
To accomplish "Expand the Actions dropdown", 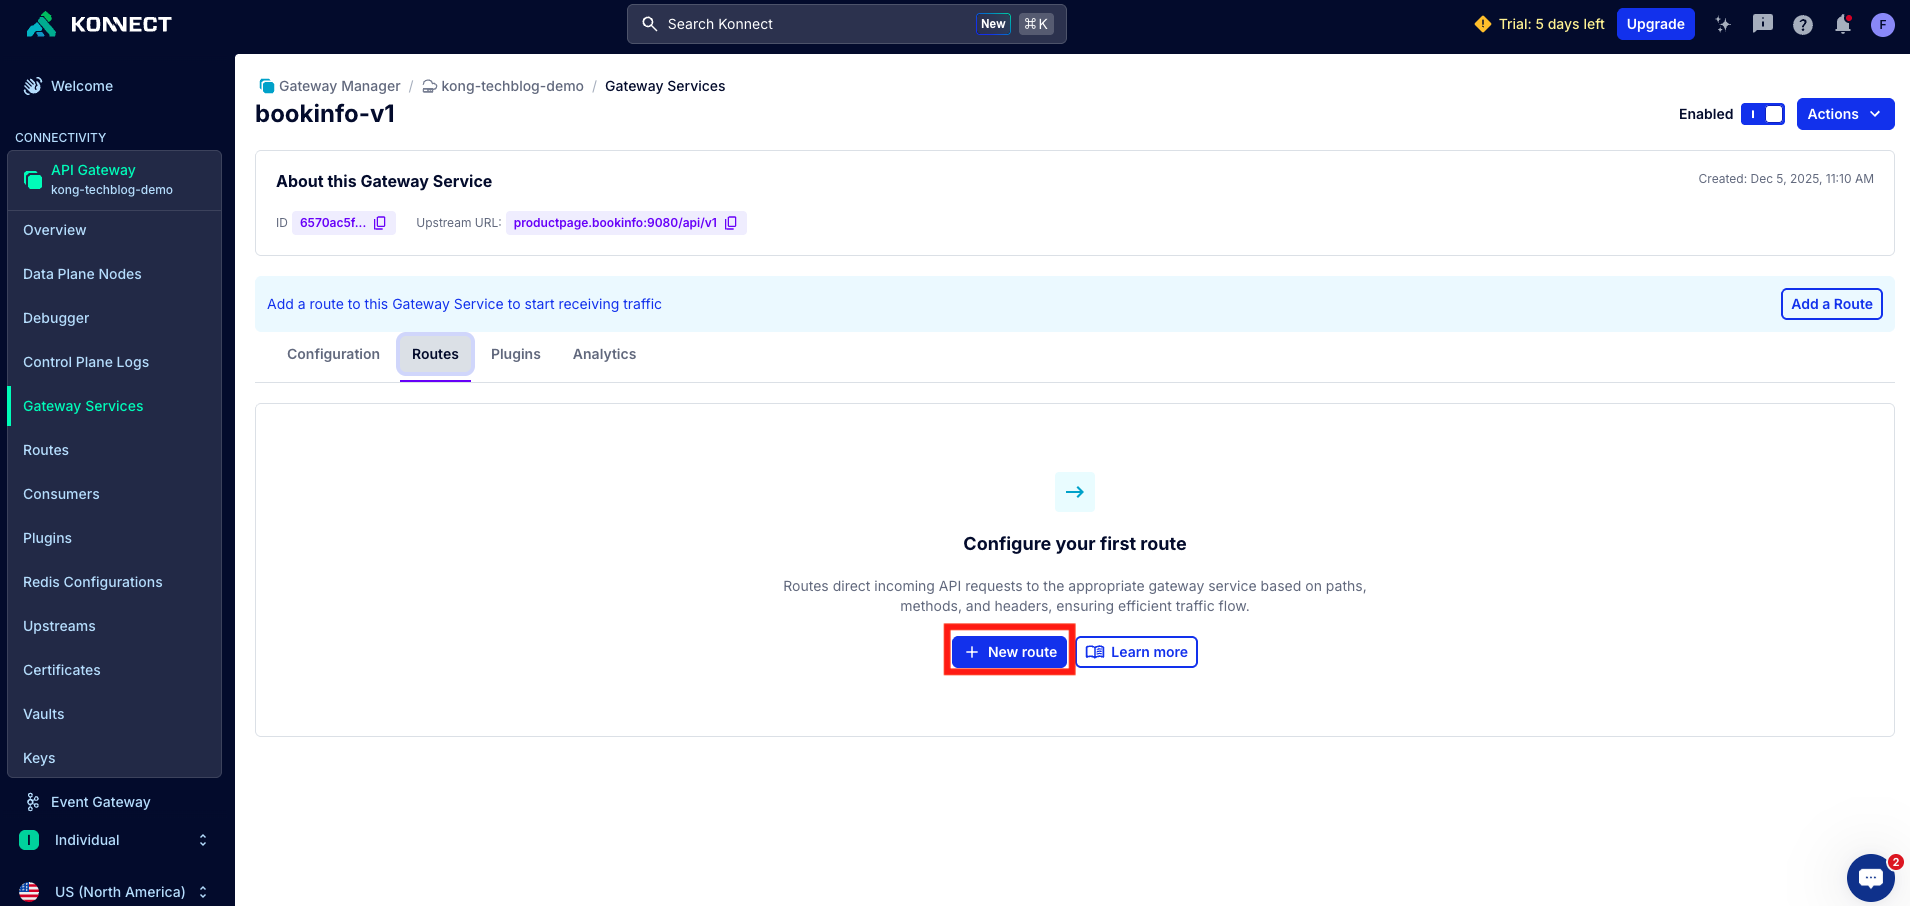I will click(1844, 114).
